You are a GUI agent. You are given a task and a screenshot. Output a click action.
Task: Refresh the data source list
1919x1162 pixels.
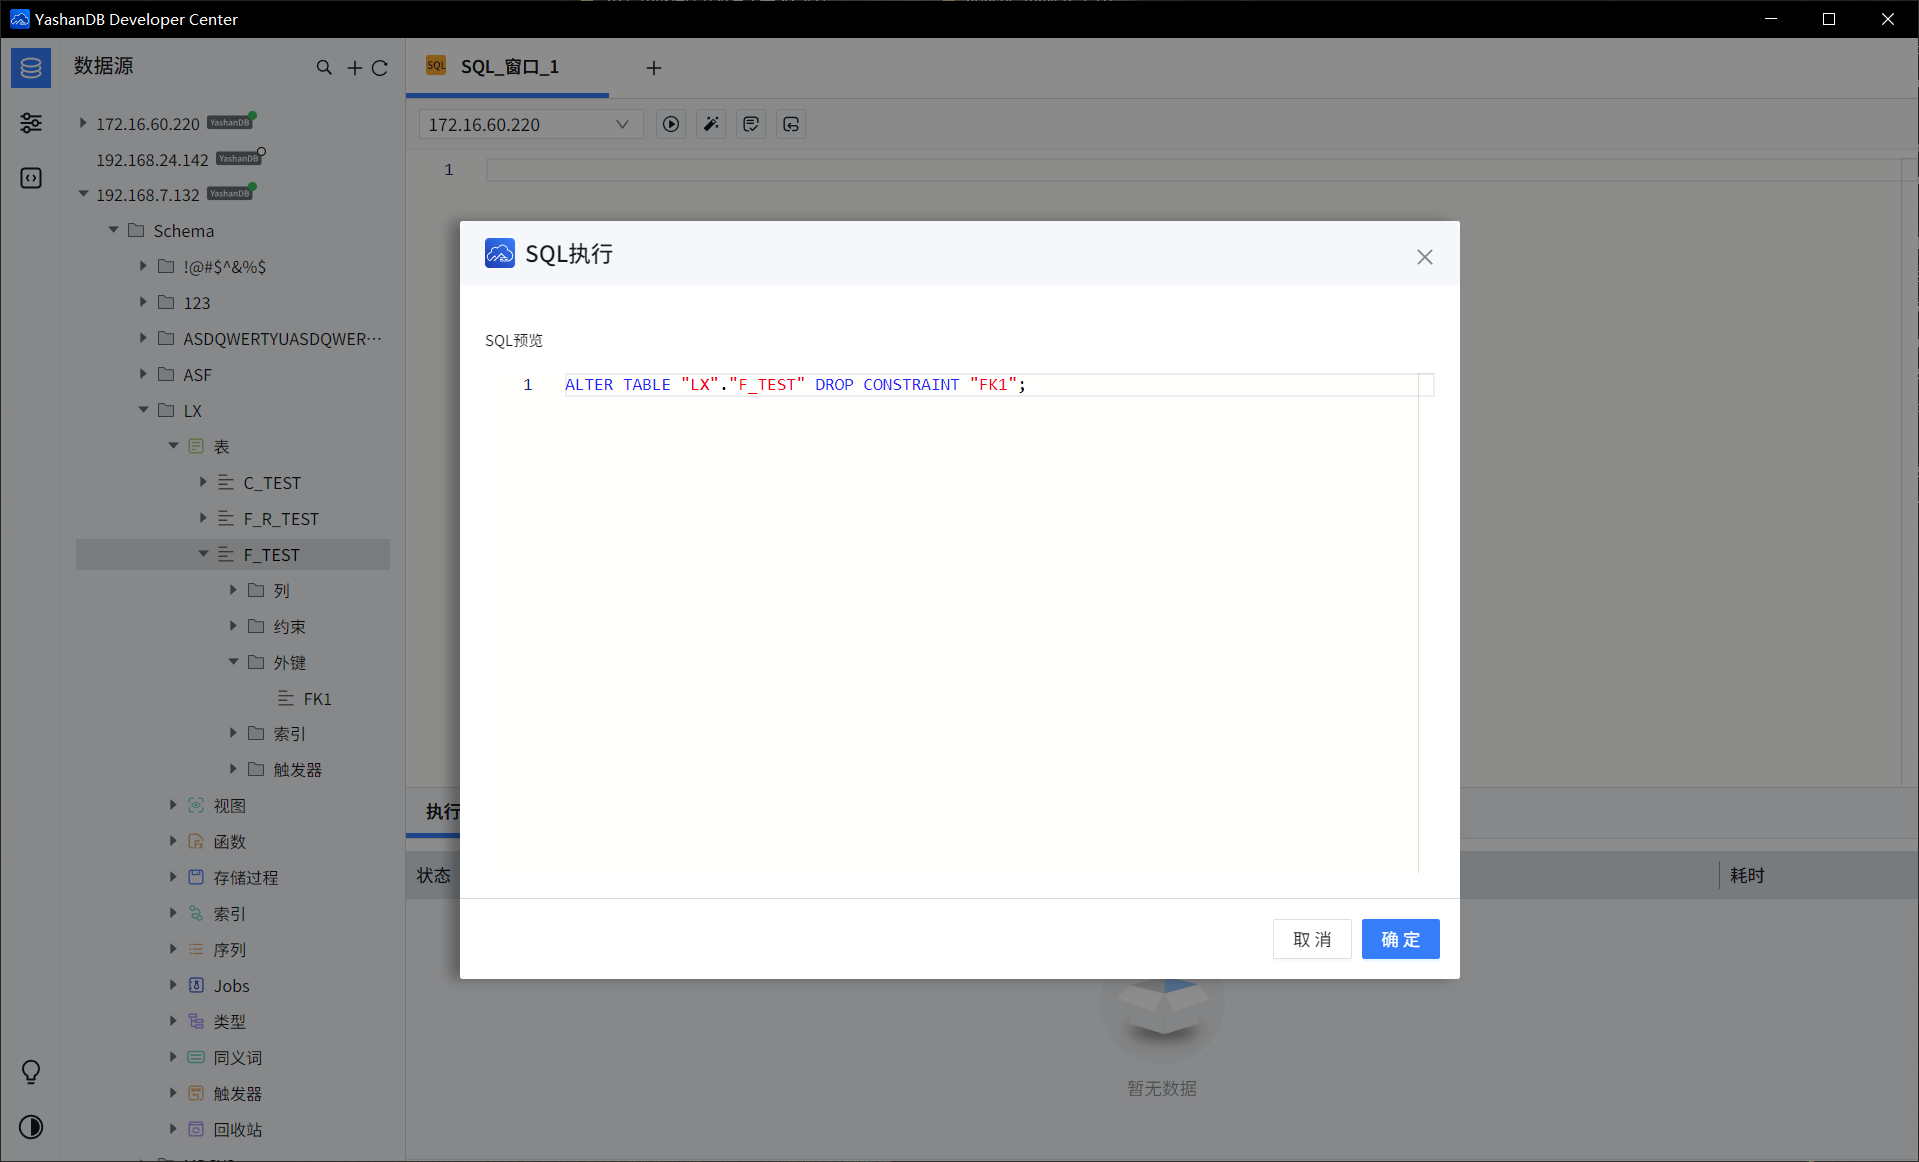tap(380, 68)
